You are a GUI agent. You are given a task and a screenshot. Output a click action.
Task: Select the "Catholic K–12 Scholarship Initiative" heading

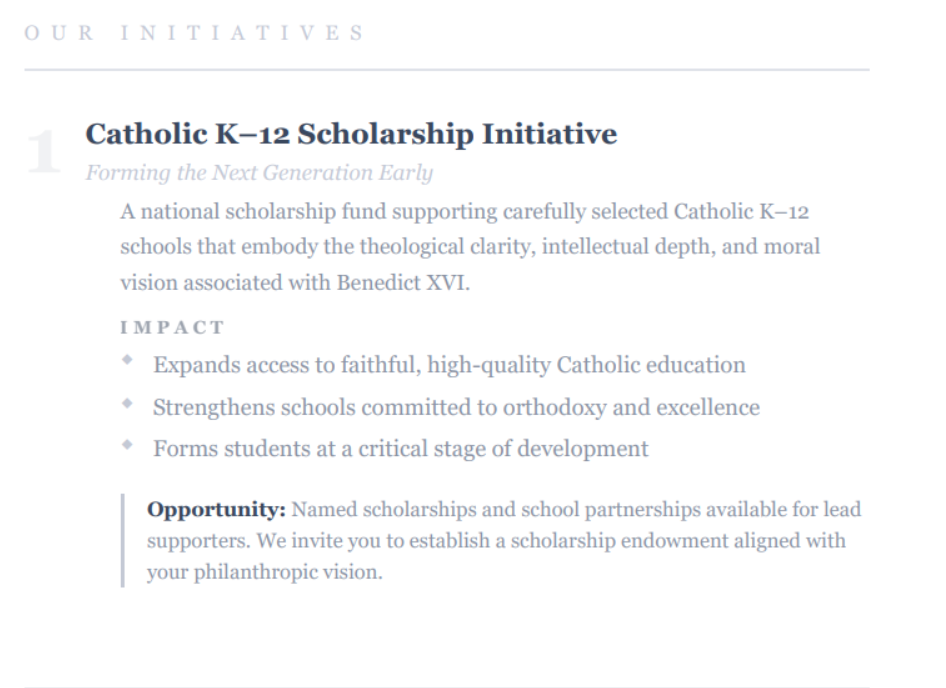[351, 134]
